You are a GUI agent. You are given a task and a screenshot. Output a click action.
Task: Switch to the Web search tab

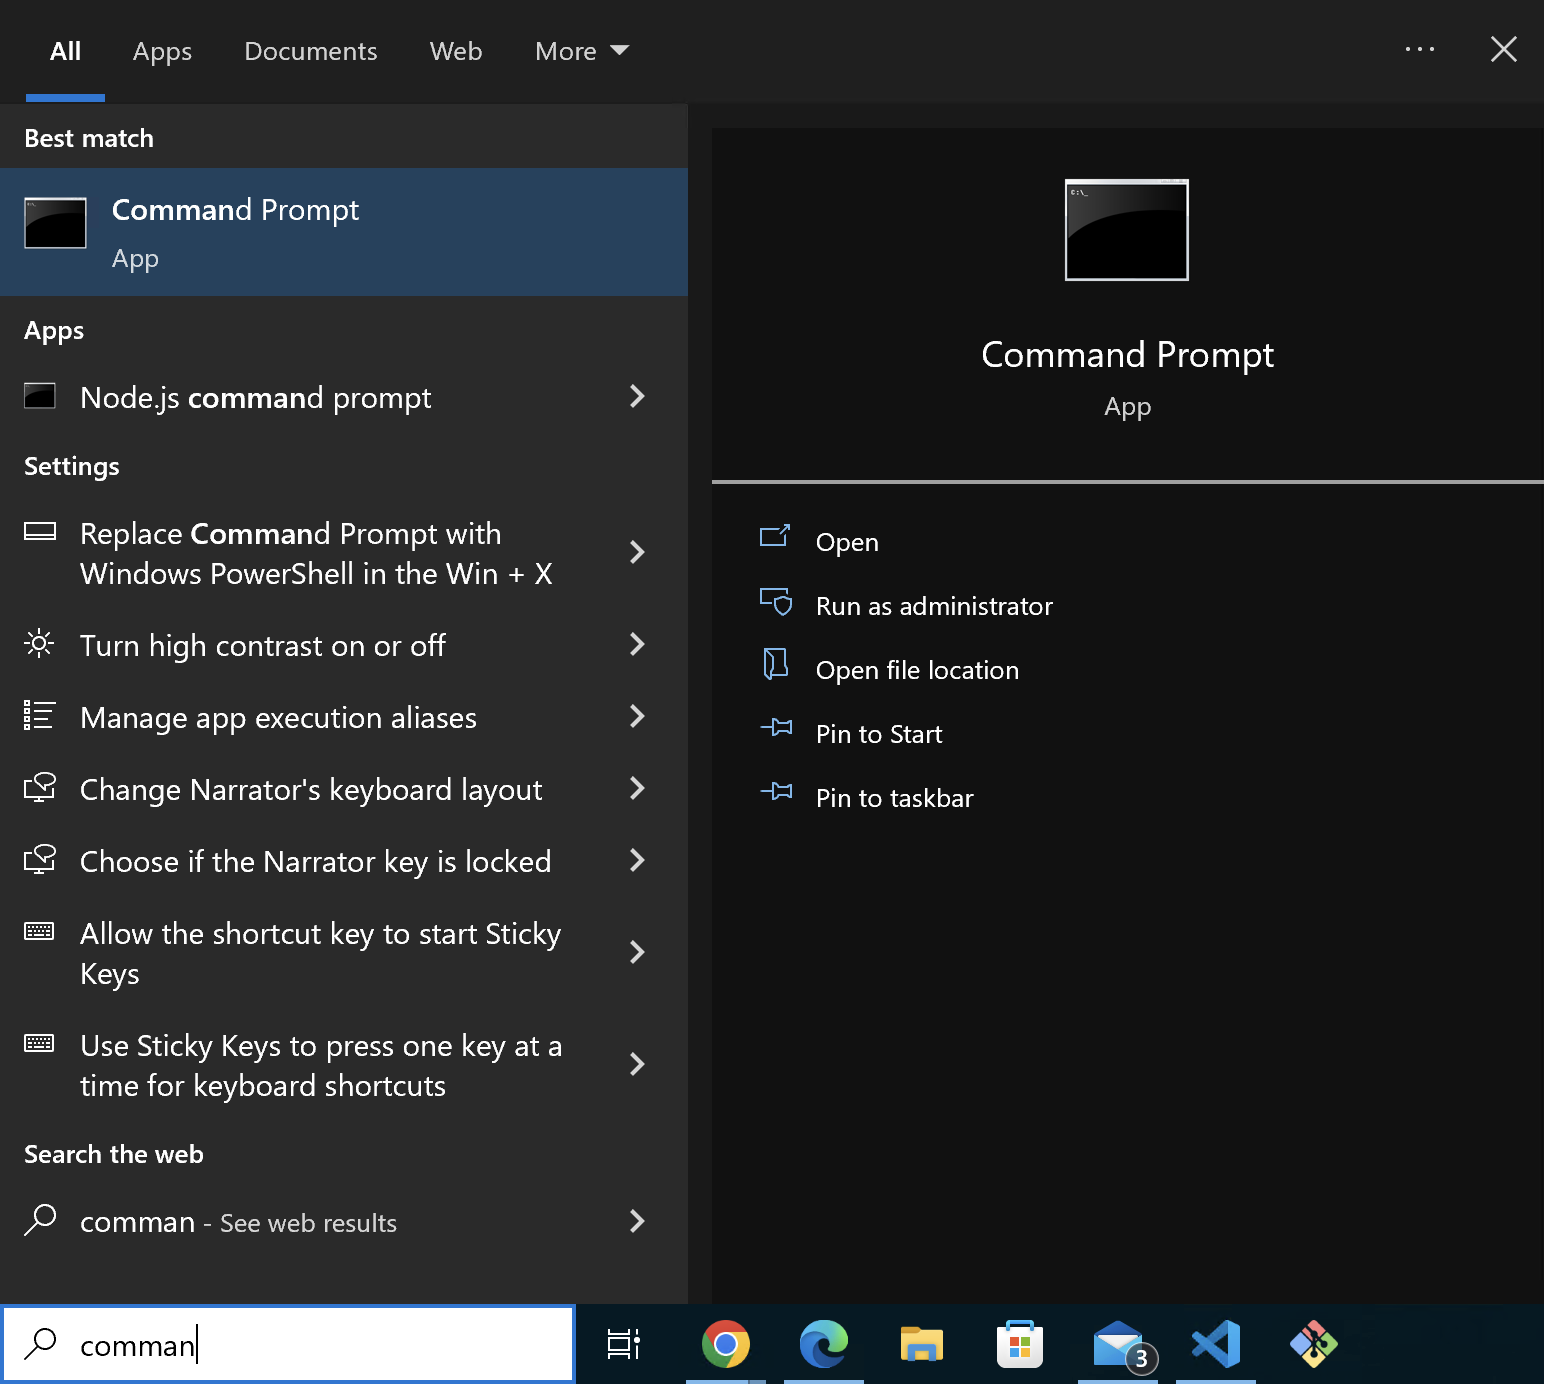coord(455,51)
